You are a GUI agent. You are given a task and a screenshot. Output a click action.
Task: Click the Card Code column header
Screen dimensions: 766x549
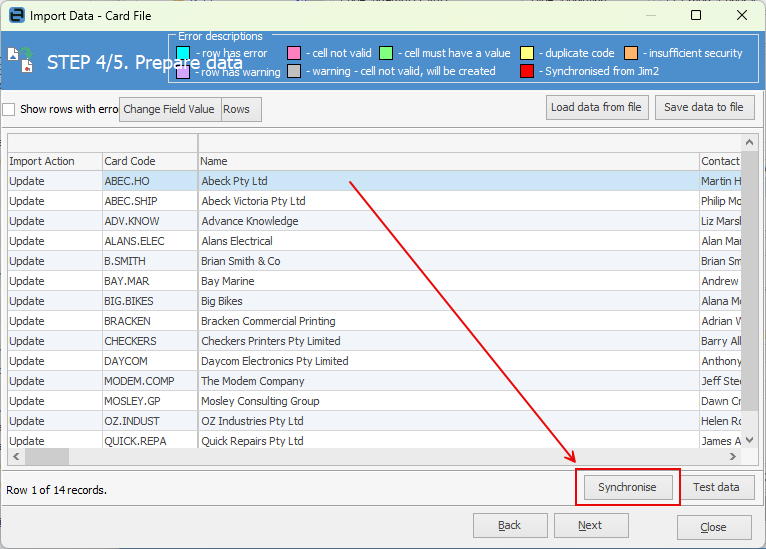tap(149, 161)
